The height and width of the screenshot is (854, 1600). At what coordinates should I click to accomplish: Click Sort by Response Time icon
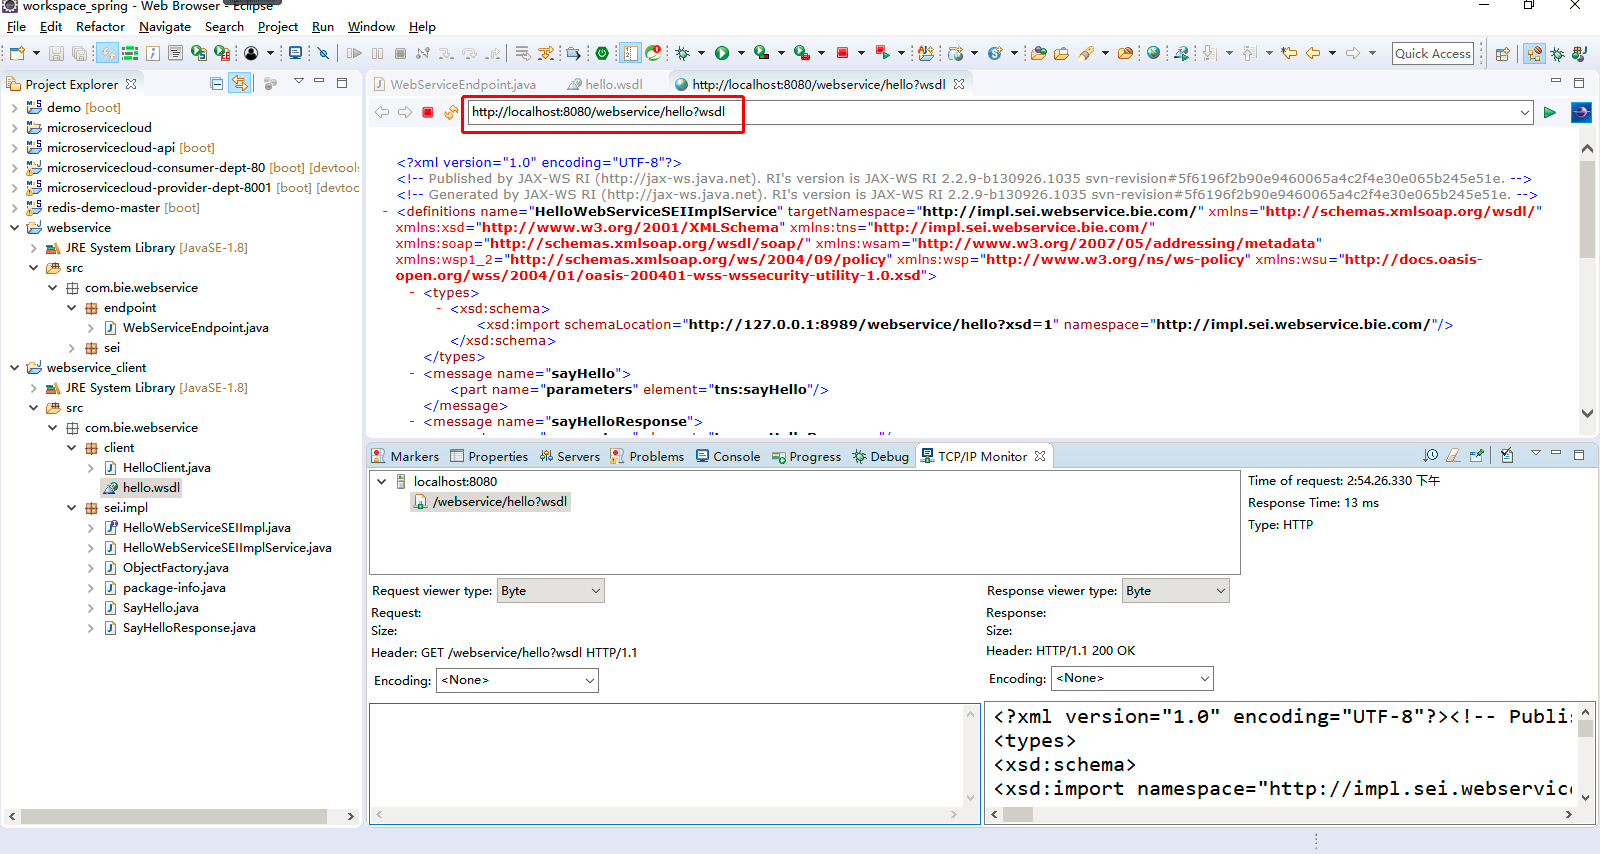[x=1431, y=456]
